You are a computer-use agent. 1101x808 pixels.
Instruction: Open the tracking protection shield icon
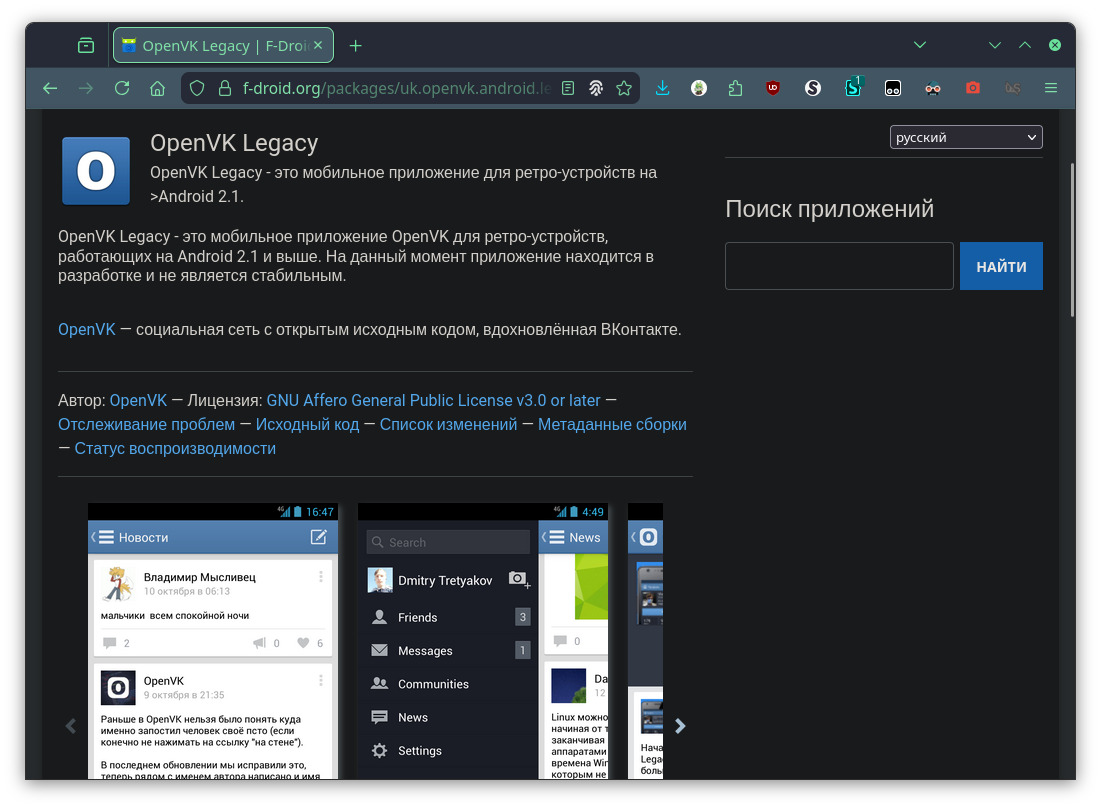click(x=197, y=88)
